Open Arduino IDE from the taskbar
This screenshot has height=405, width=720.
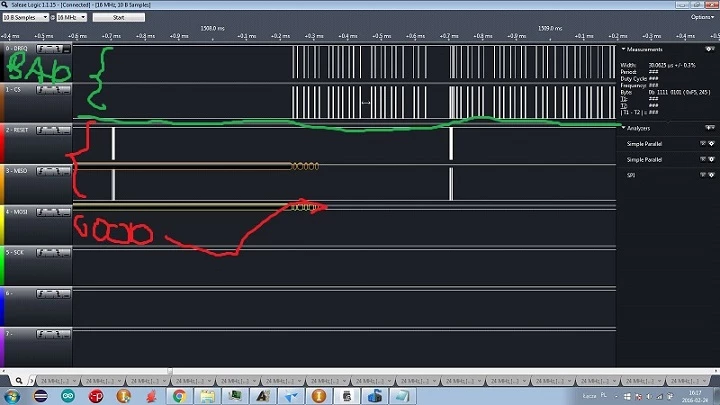68,396
